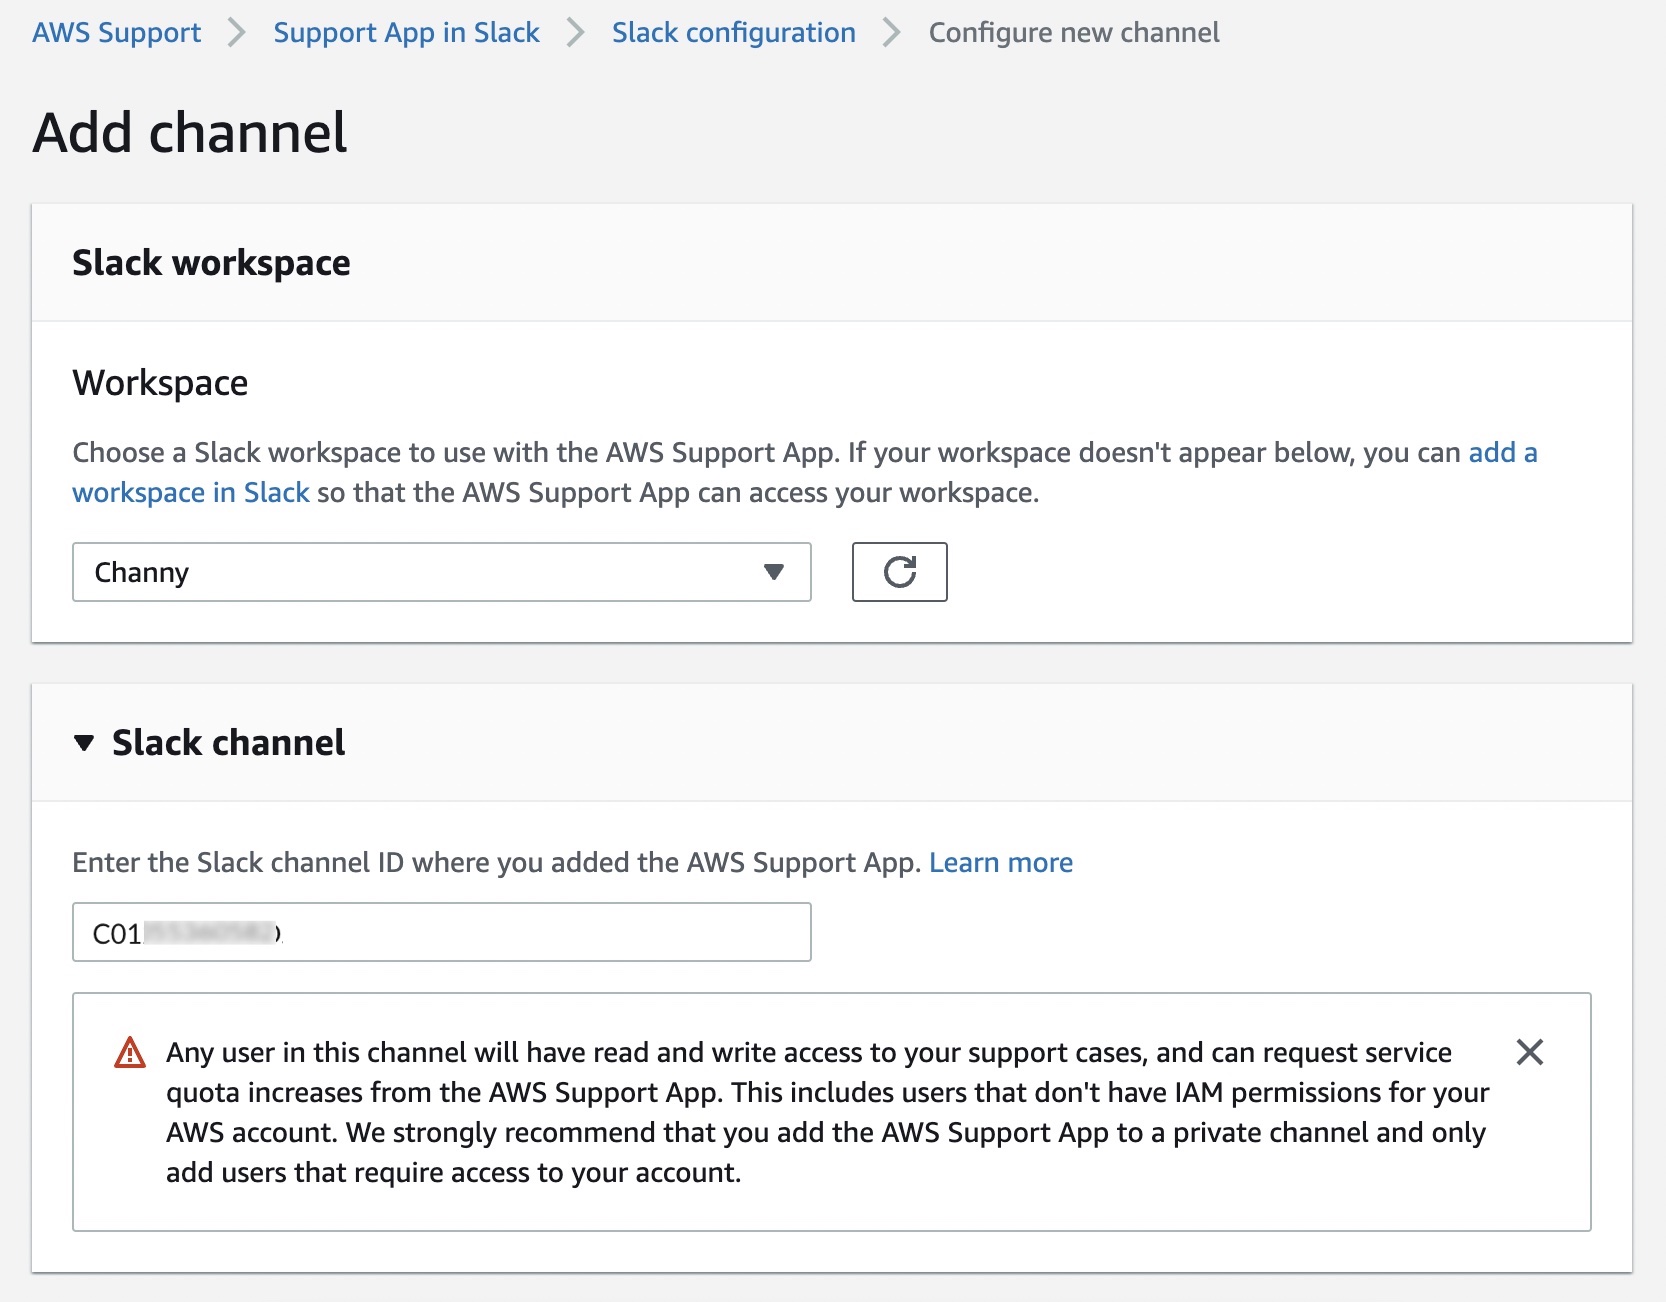Click the disclosure triangle beside Slack channel

[84, 742]
